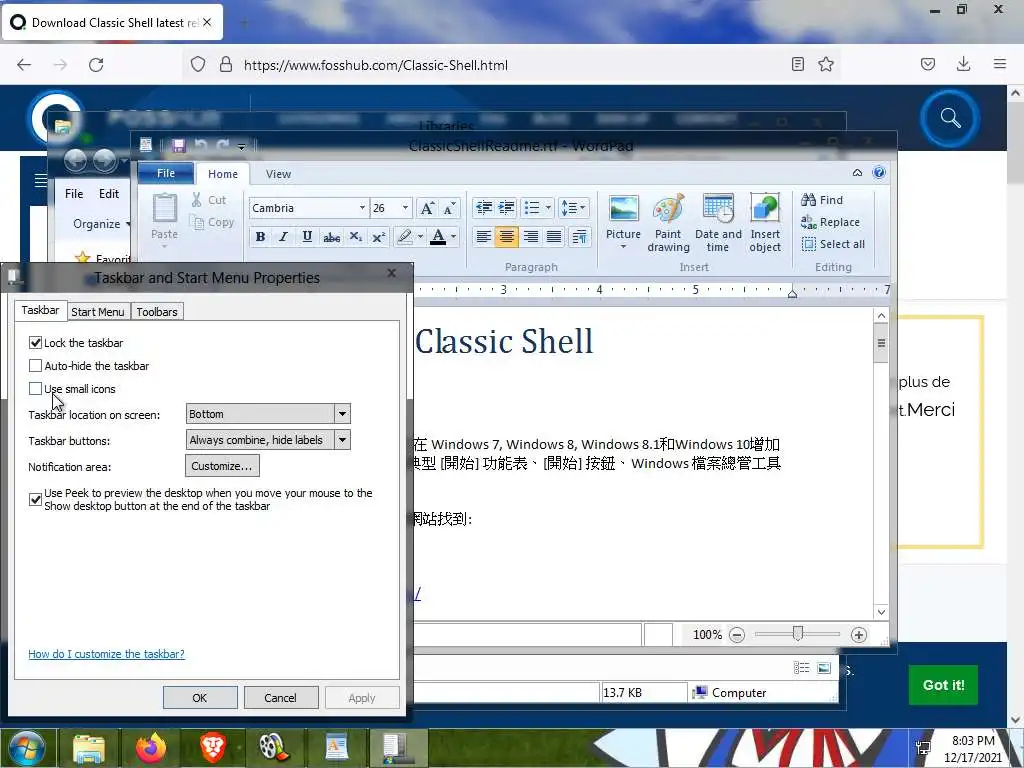This screenshot has height=768, width=1024.
Task: Decrease paragraph indent in WordPad
Action: pyautogui.click(x=484, y=208)
